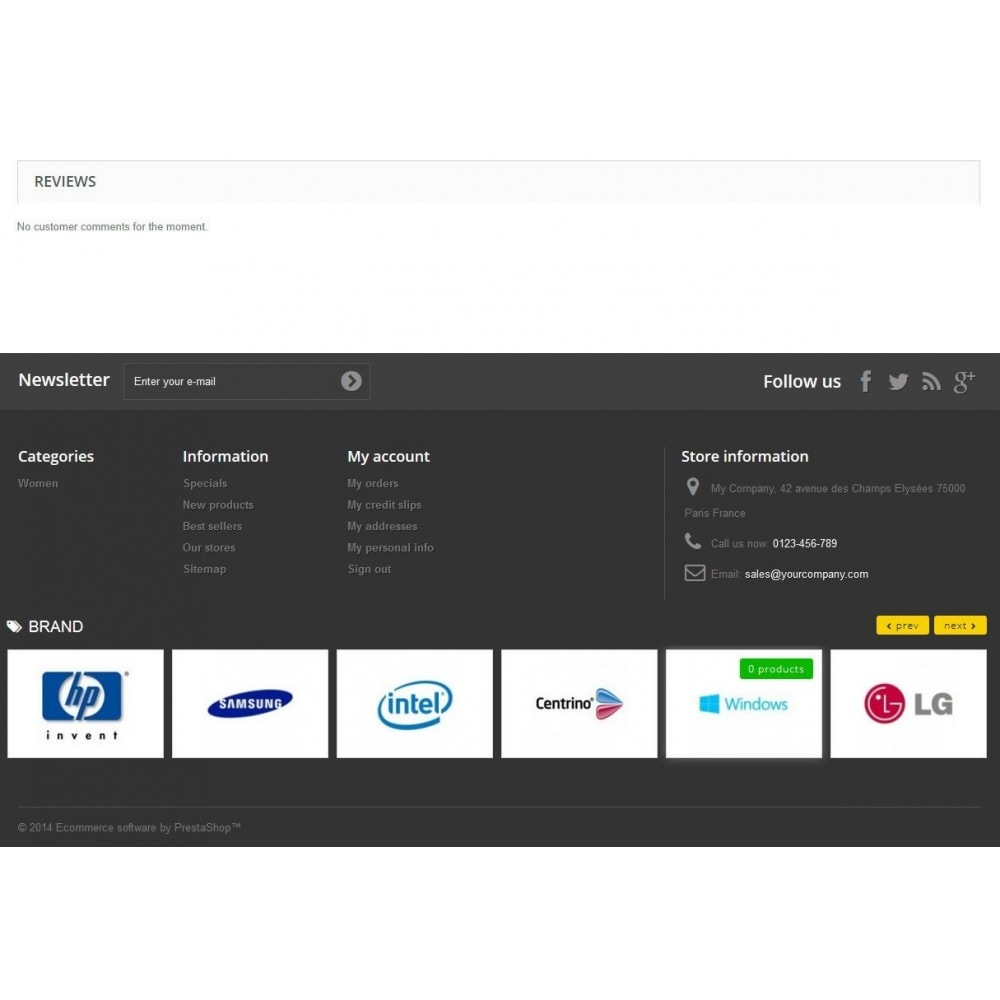Image resolution: width=1000 pixels, height=1000 pixels.
Task: Click the sales@yourcompany.com email address
Action: tap(806, 574)
